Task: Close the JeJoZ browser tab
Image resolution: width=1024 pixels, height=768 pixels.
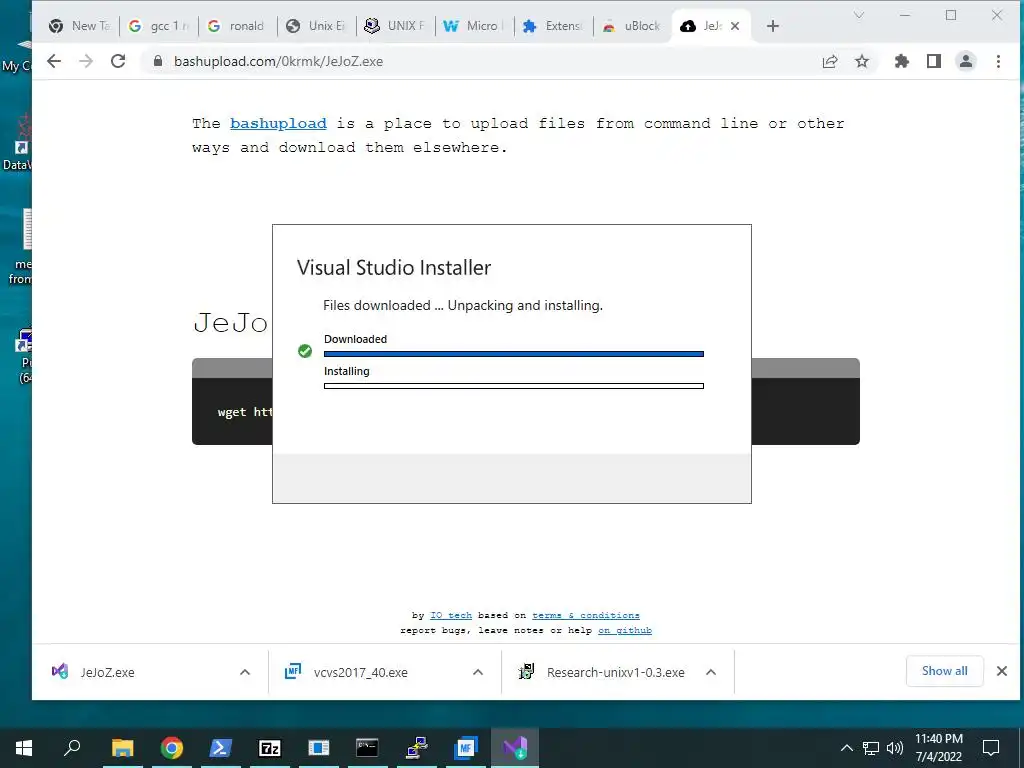Action: tap(735, 26)
